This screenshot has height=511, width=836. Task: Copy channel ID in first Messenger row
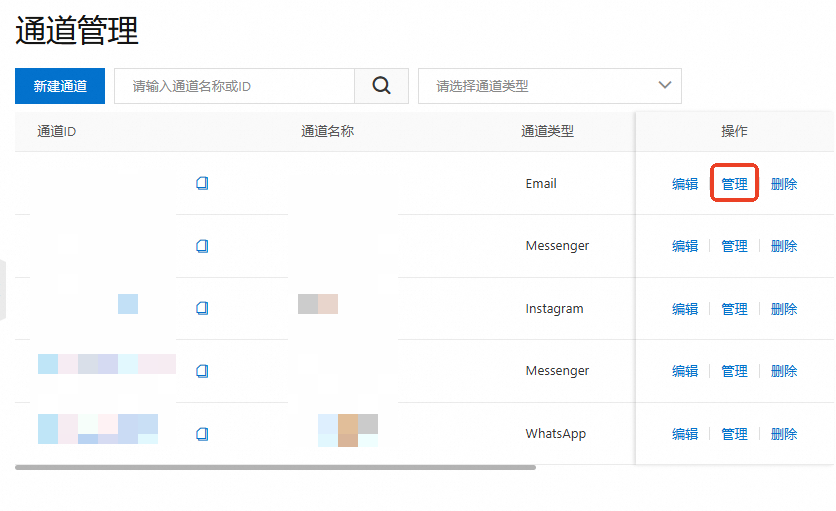(202, 246)
